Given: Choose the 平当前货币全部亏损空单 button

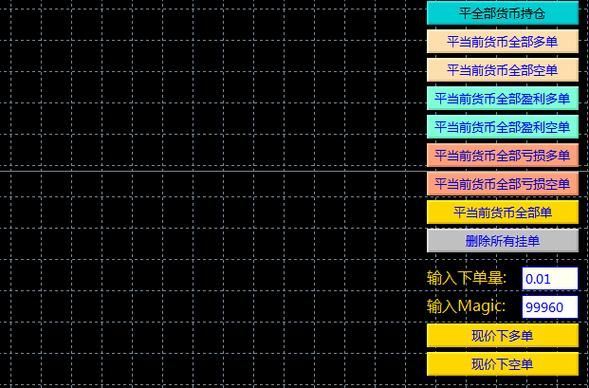Looking at the screenshot, I should click(503, 184).
